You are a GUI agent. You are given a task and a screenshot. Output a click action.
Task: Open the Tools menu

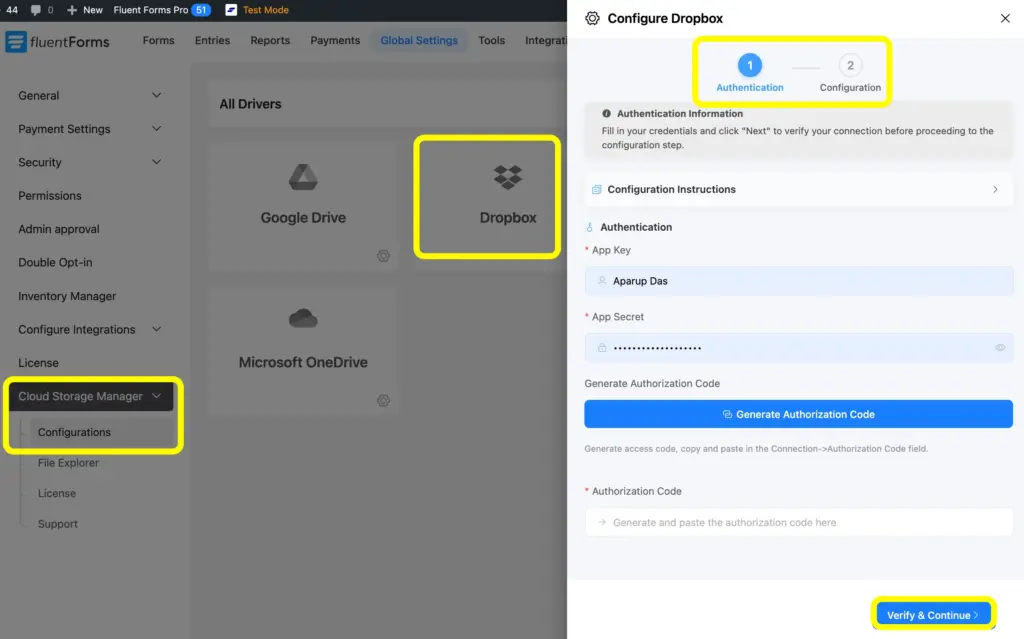(x=491, y=41)
